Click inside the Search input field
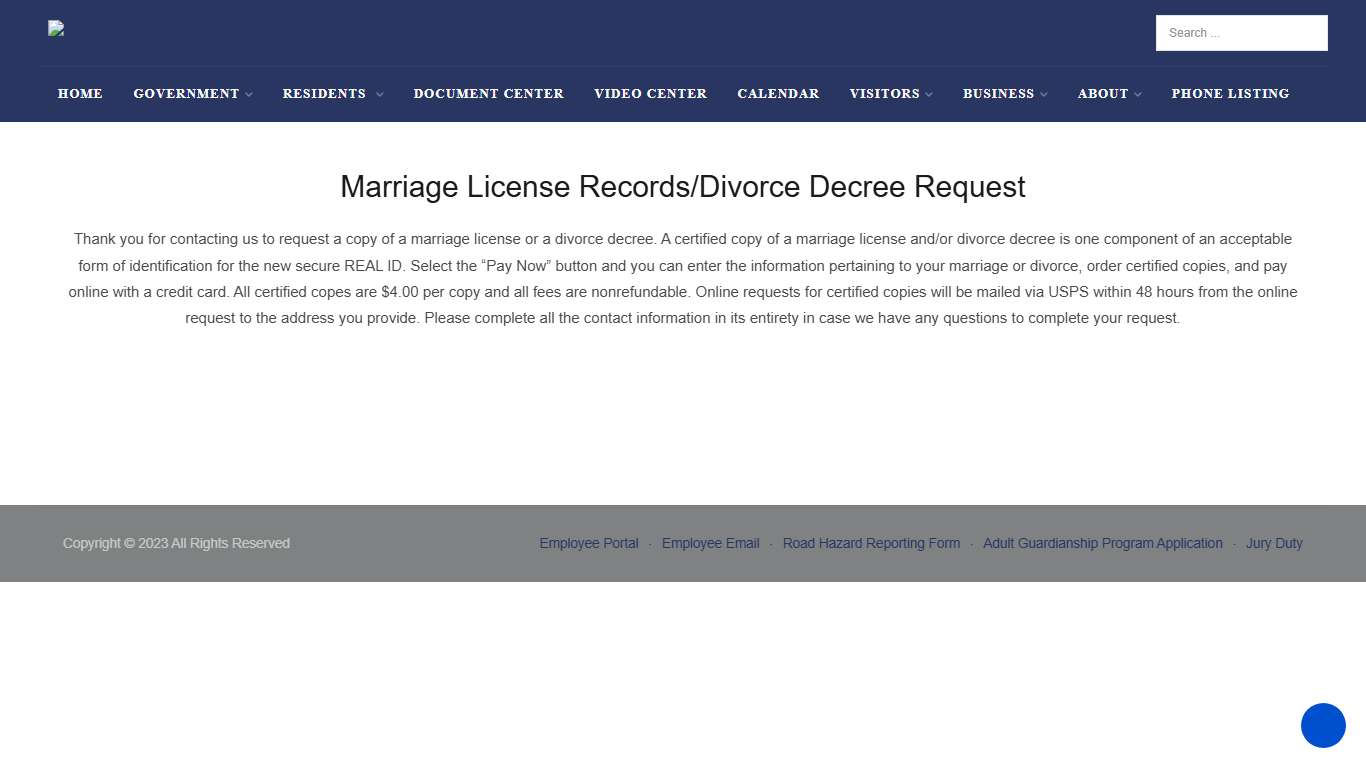The width and height of the screenshot is (1366, 768). tap(1241, 32)
